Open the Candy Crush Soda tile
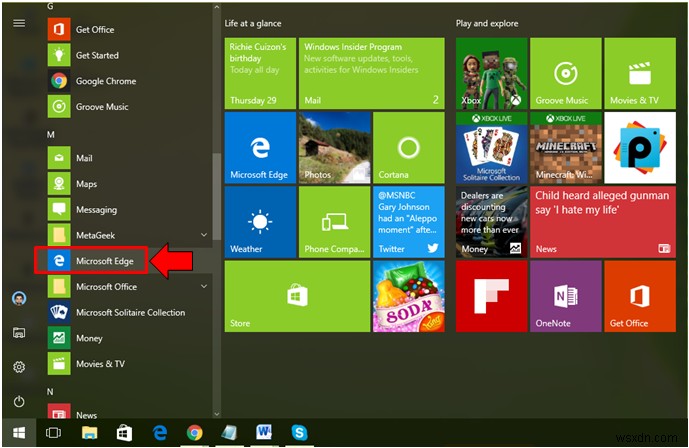689x448 pixels. click(x=408, y=297)
